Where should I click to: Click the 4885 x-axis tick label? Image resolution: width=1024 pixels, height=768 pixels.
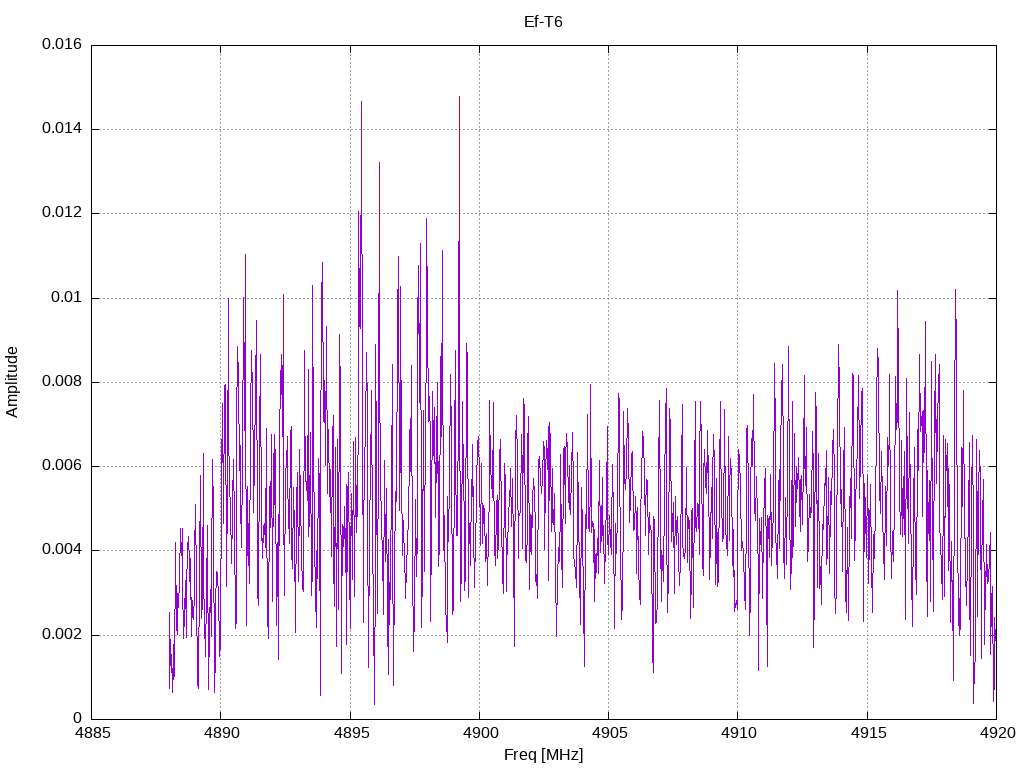[x=93, y=733]
